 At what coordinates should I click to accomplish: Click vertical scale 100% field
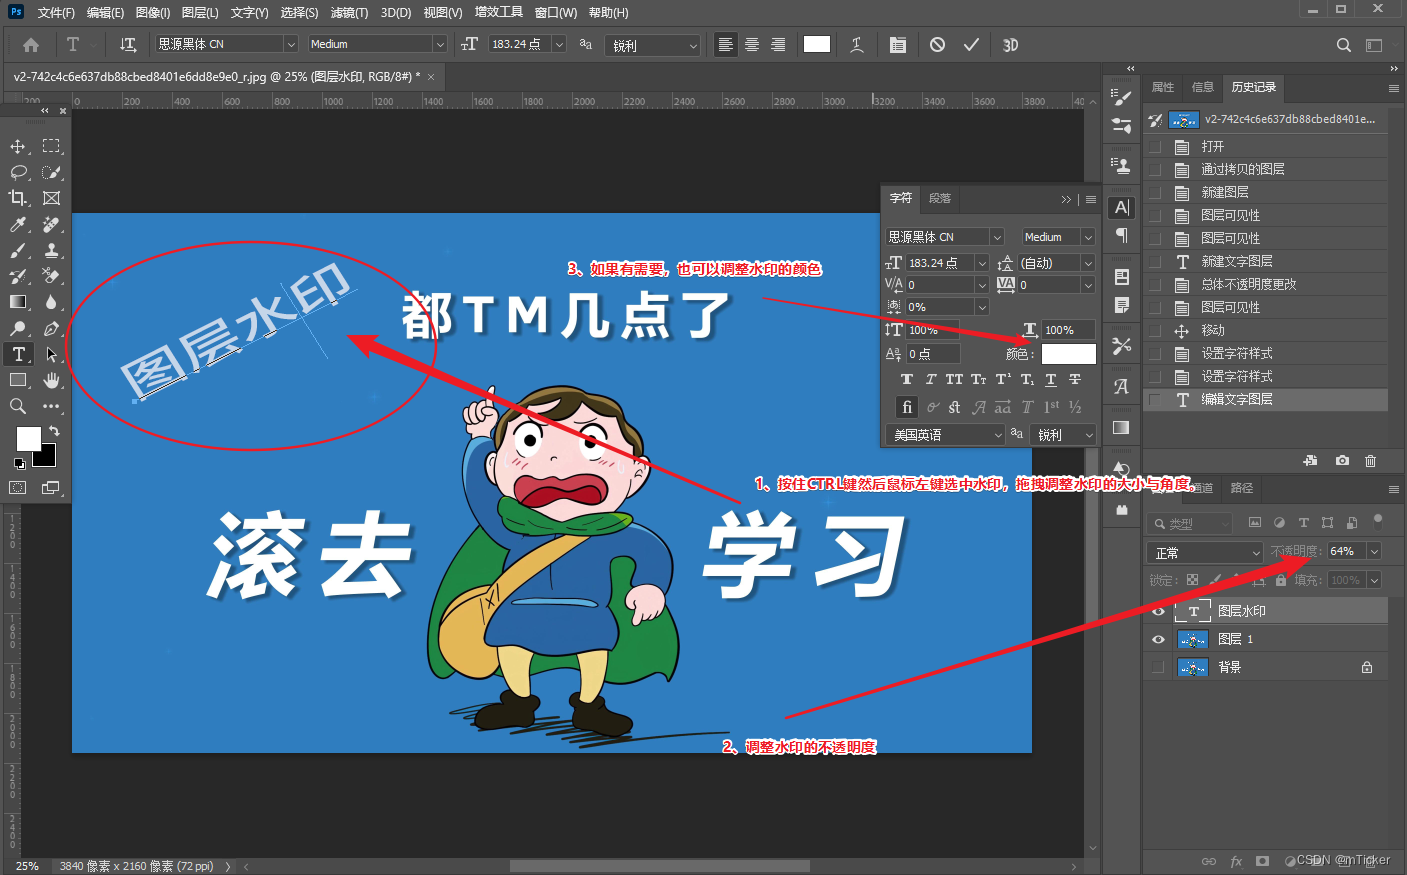[x=932, y=330]
